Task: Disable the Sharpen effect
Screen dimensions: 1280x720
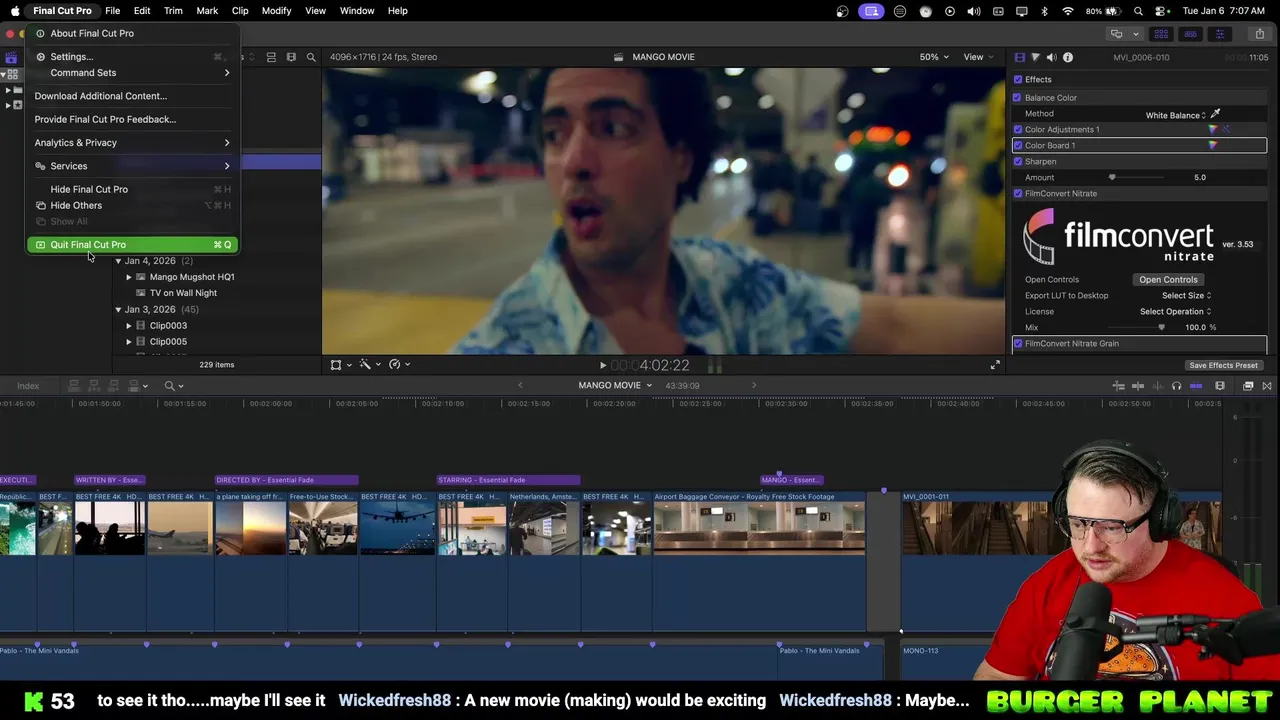Action: point(1017,162)
